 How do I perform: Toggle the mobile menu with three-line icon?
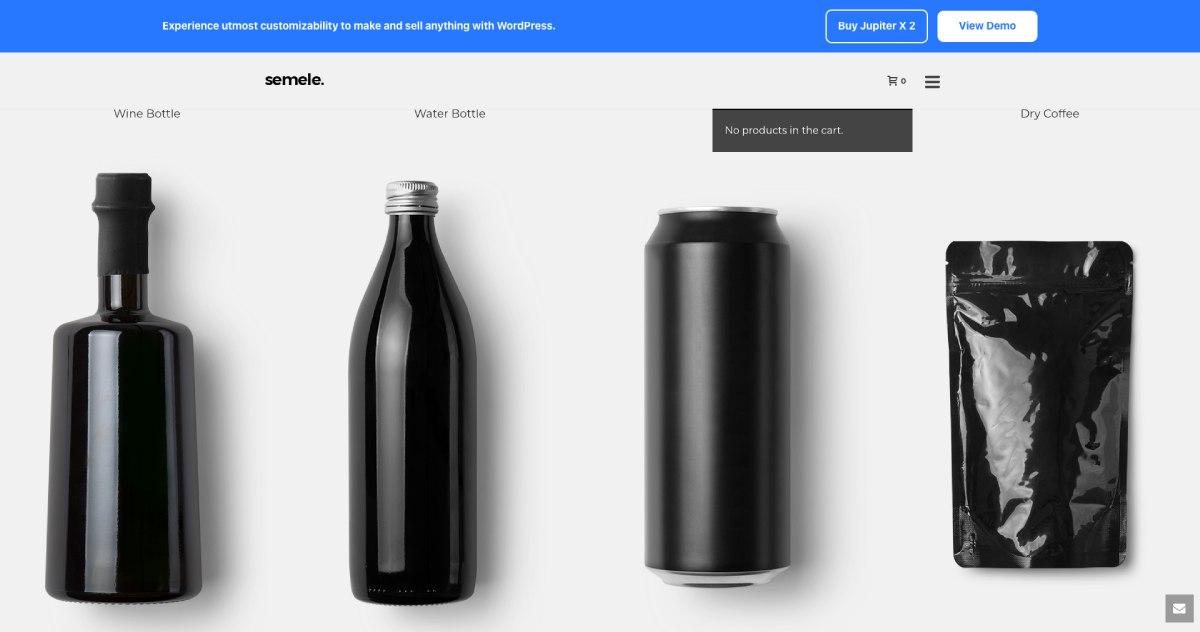[x=932, y=81]
